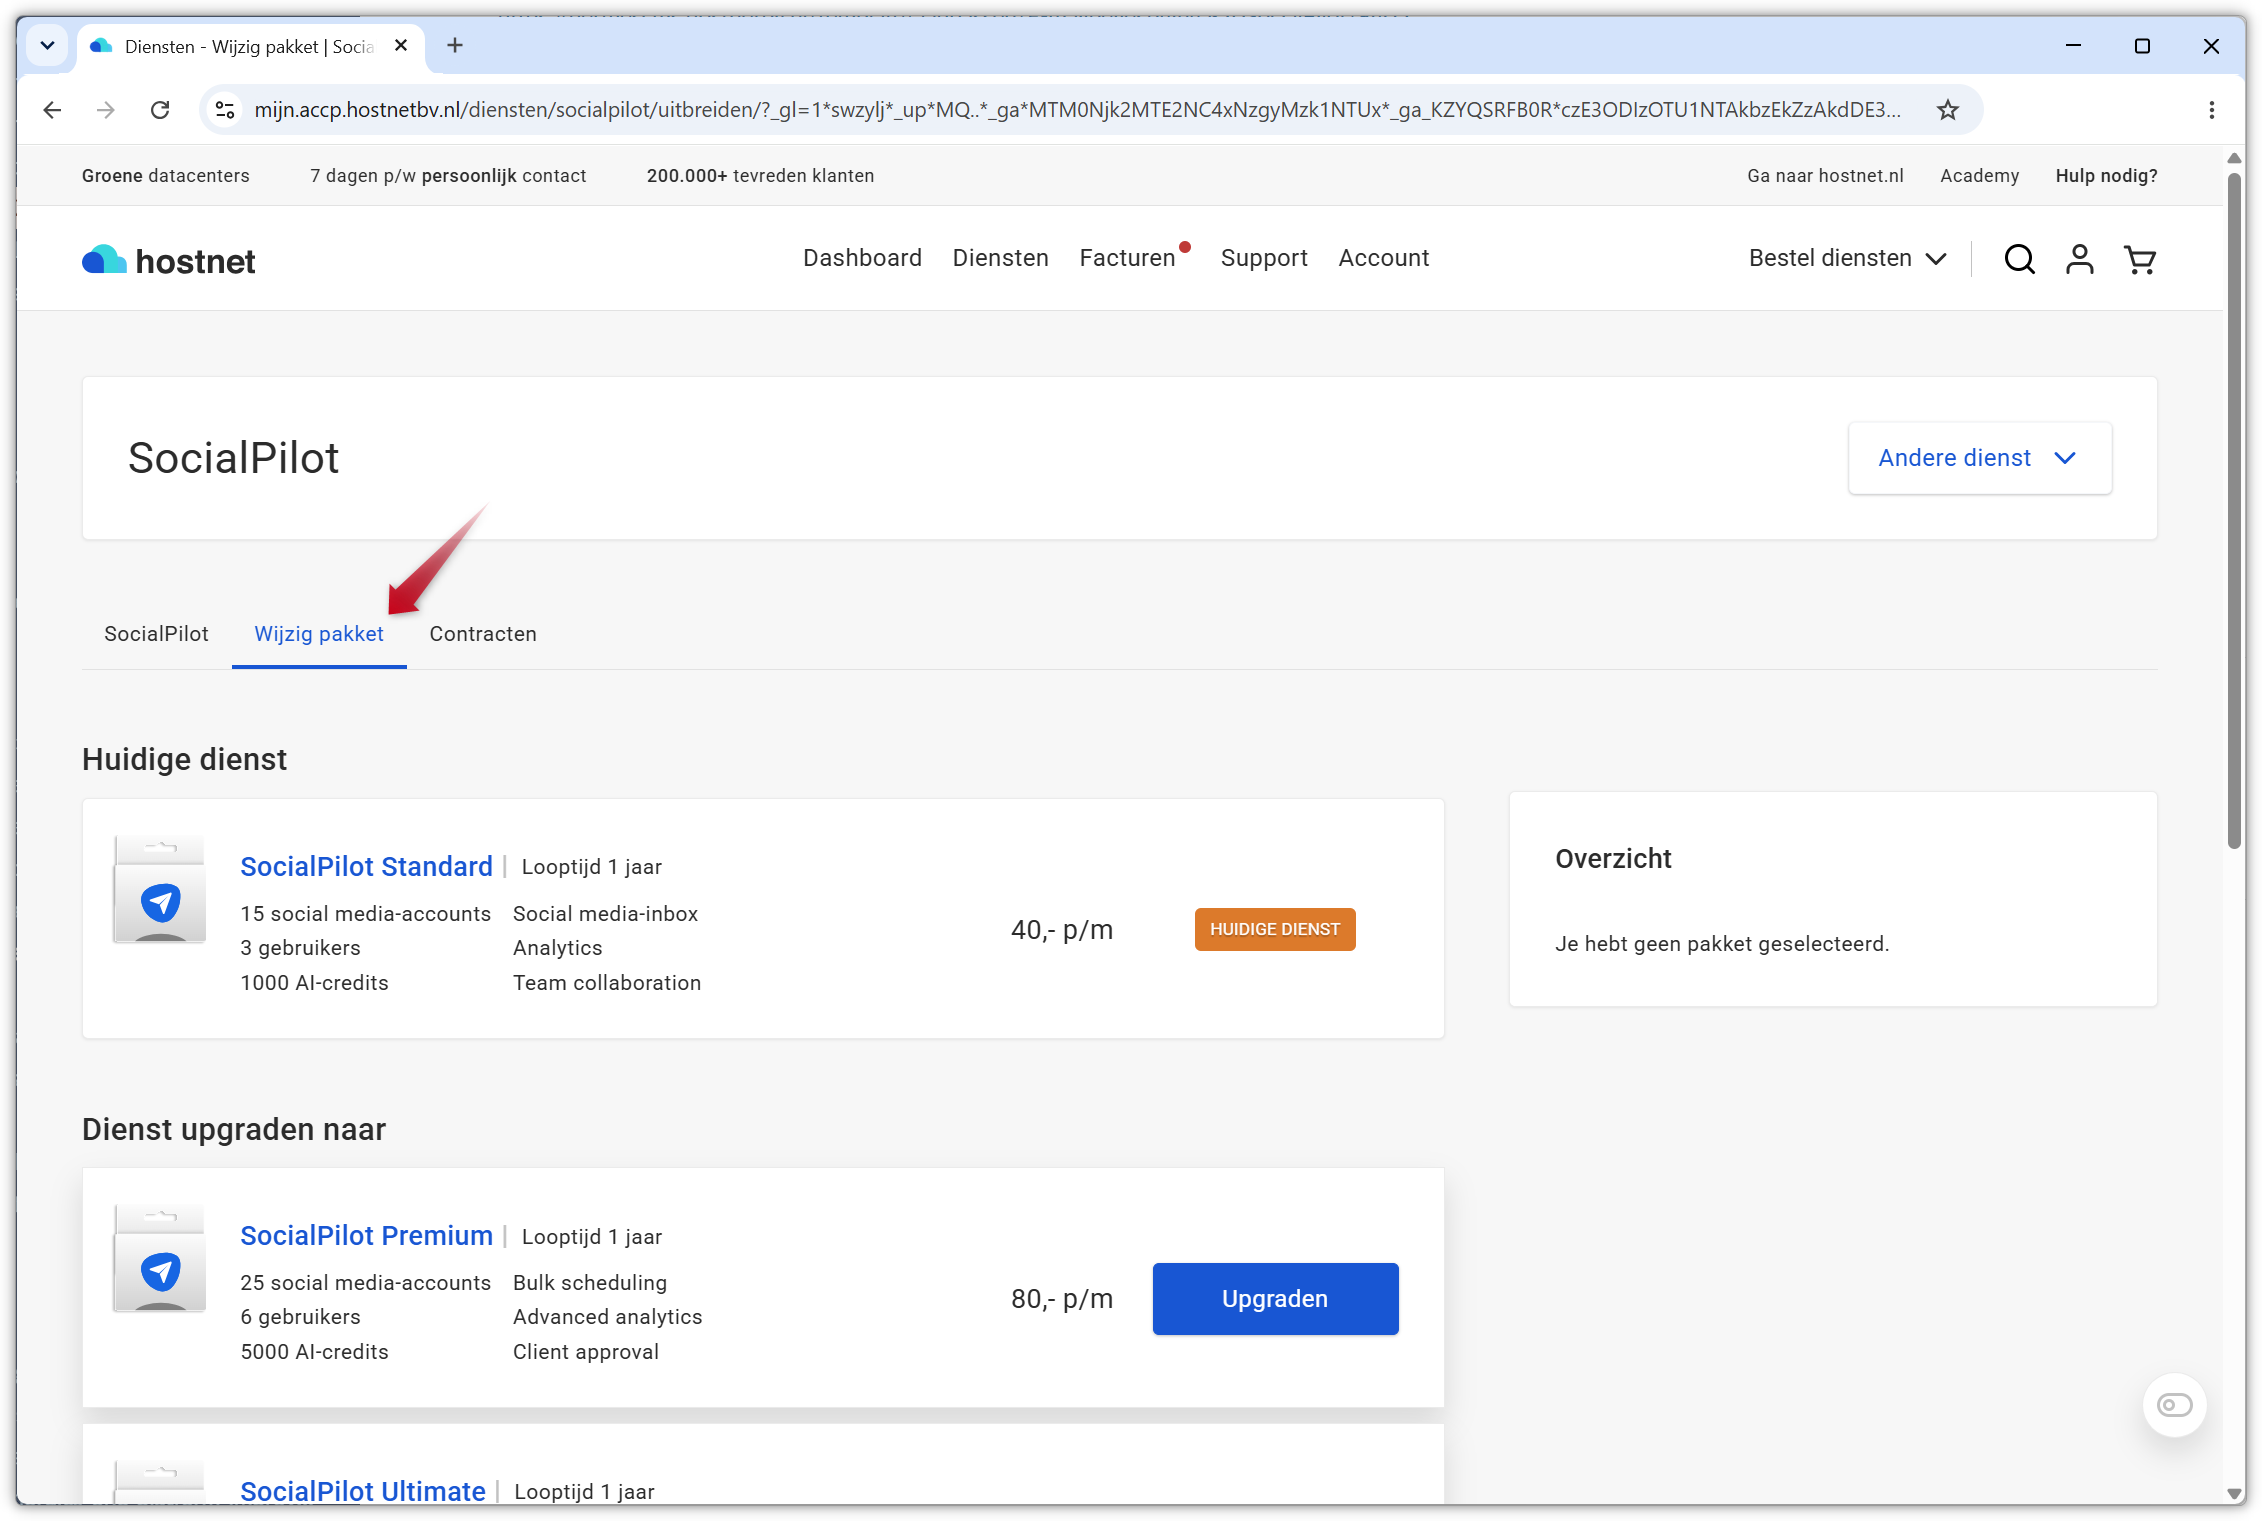Open Account in the main navigation
Image resolution: width=2262 pixels, height=1521 pixels.
click(x=1384, y=258)
